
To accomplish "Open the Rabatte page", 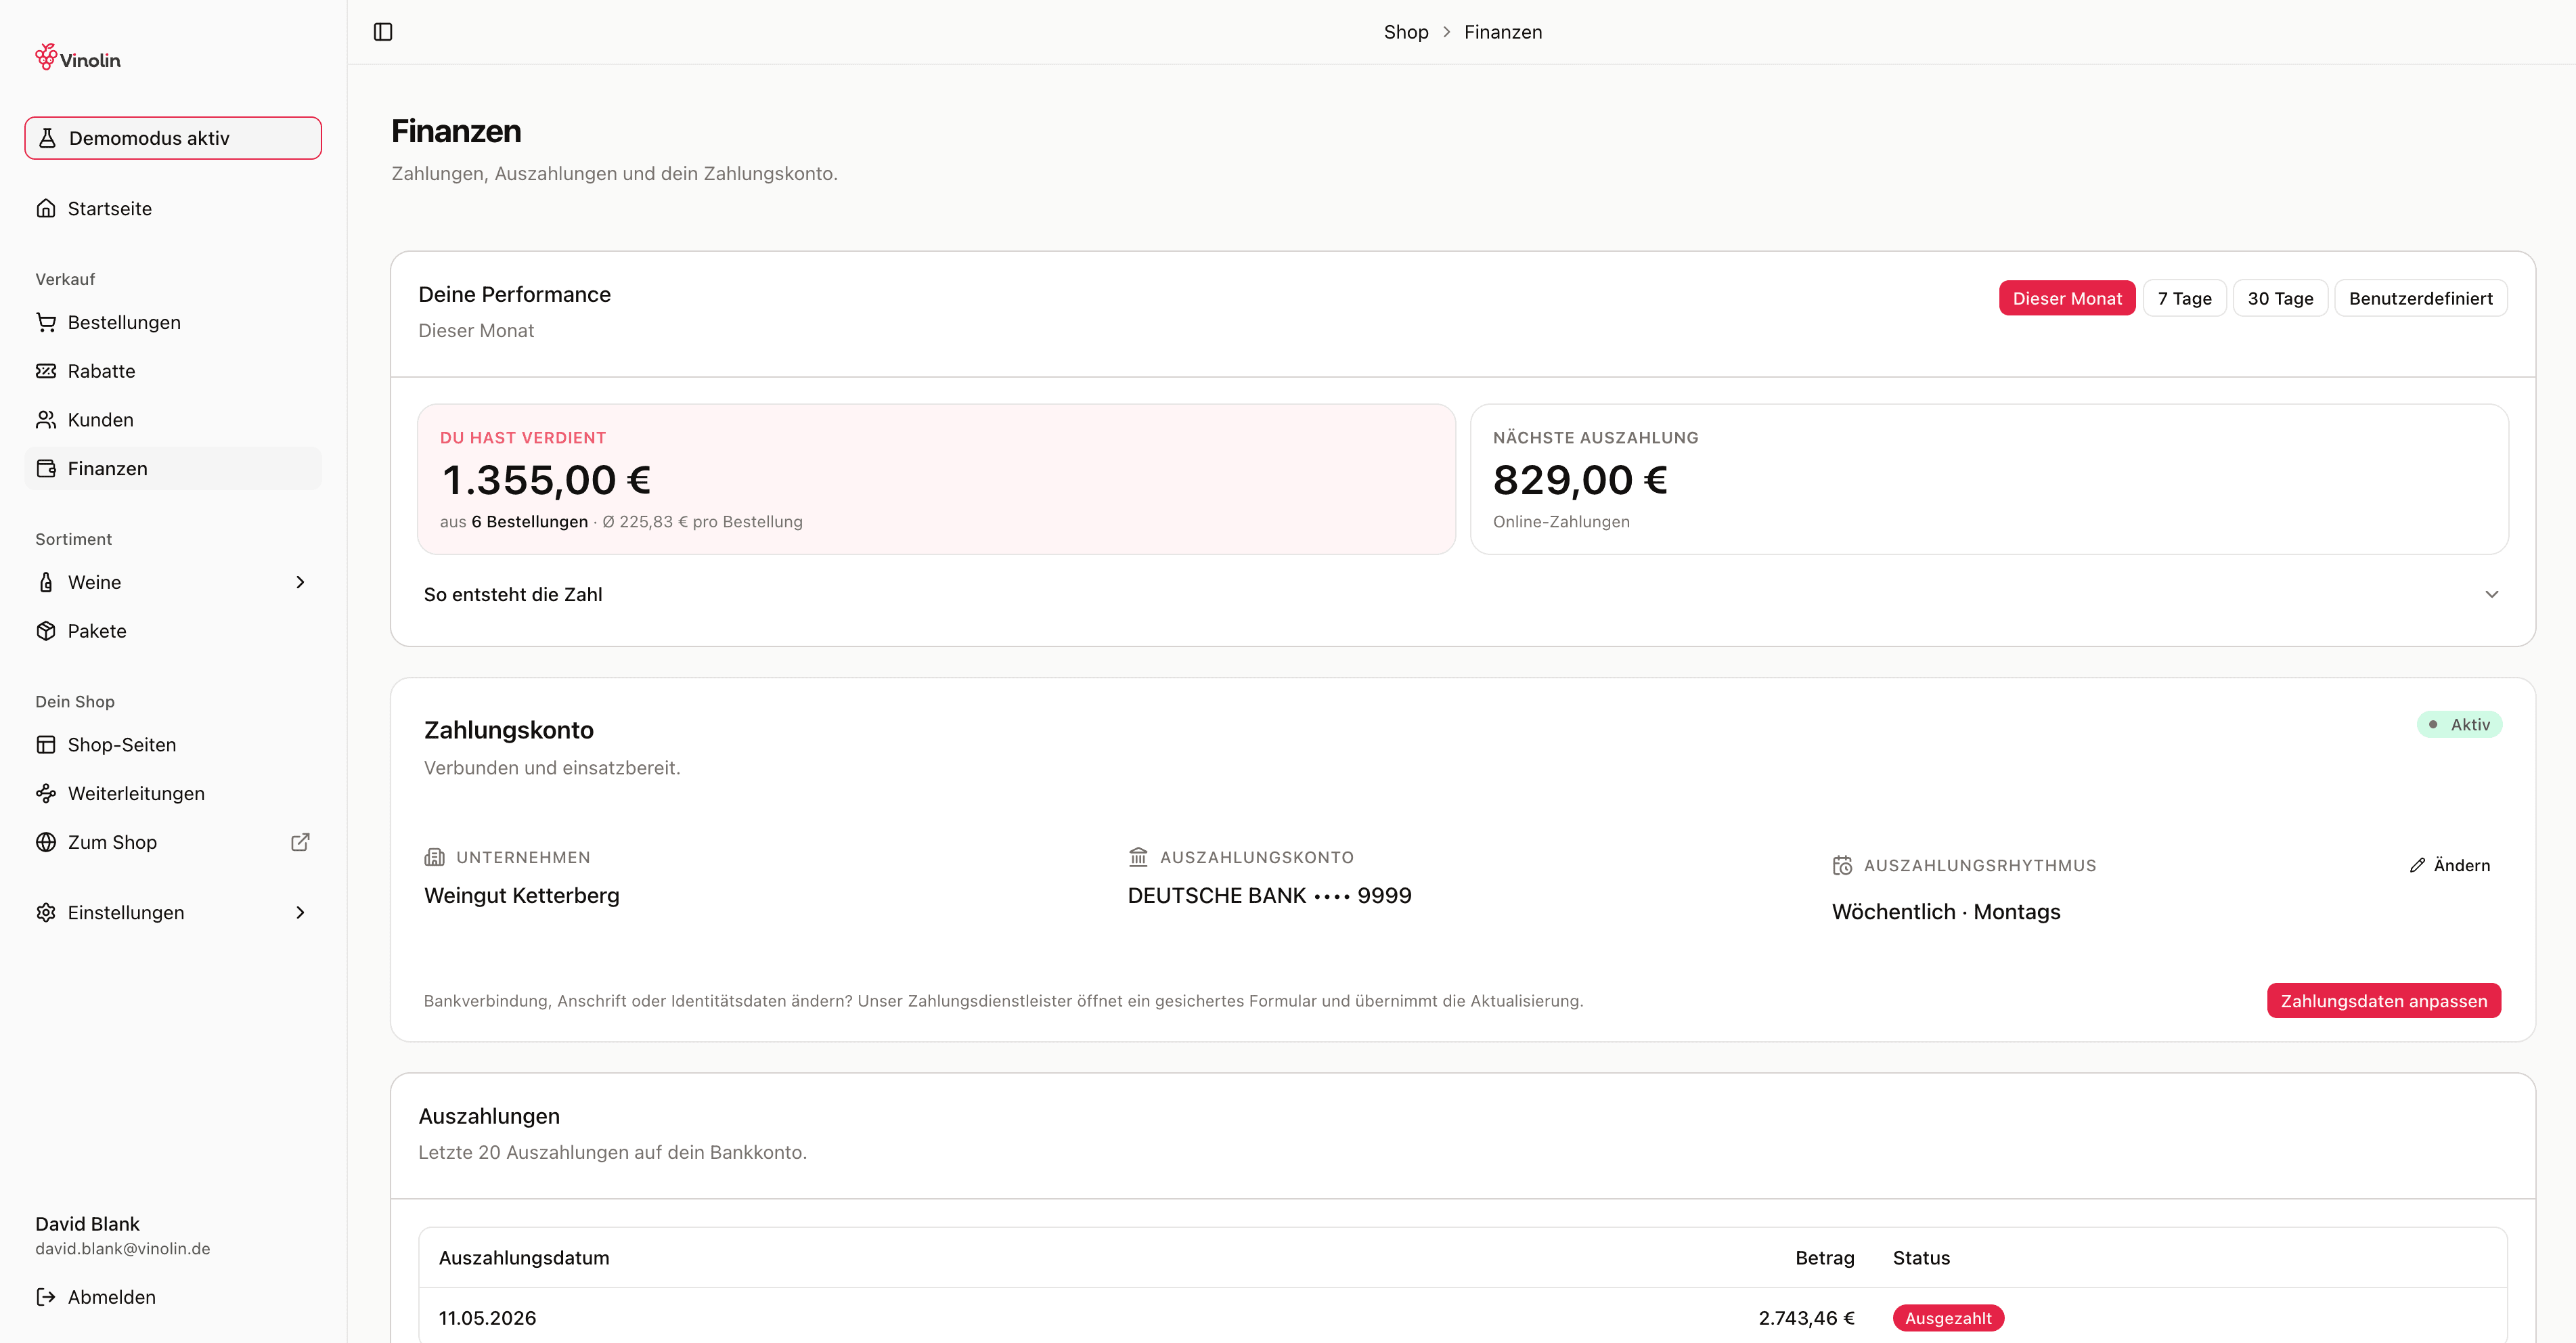I will click(x=173, y=371).
